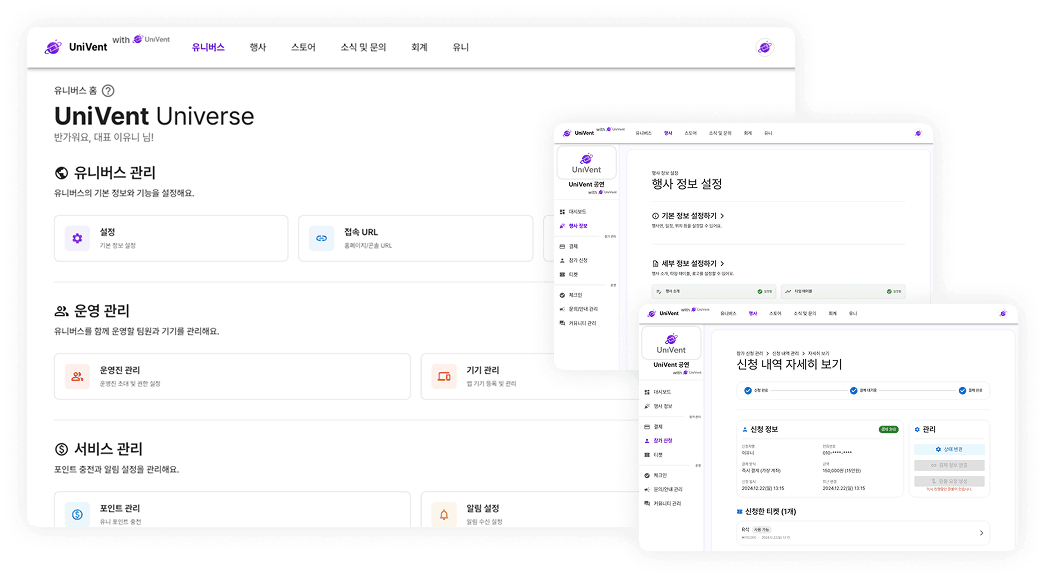Expand 기본 정보 설정하기 with its chevron
This screenshot has height=578, width=1045.
[723, 216]
